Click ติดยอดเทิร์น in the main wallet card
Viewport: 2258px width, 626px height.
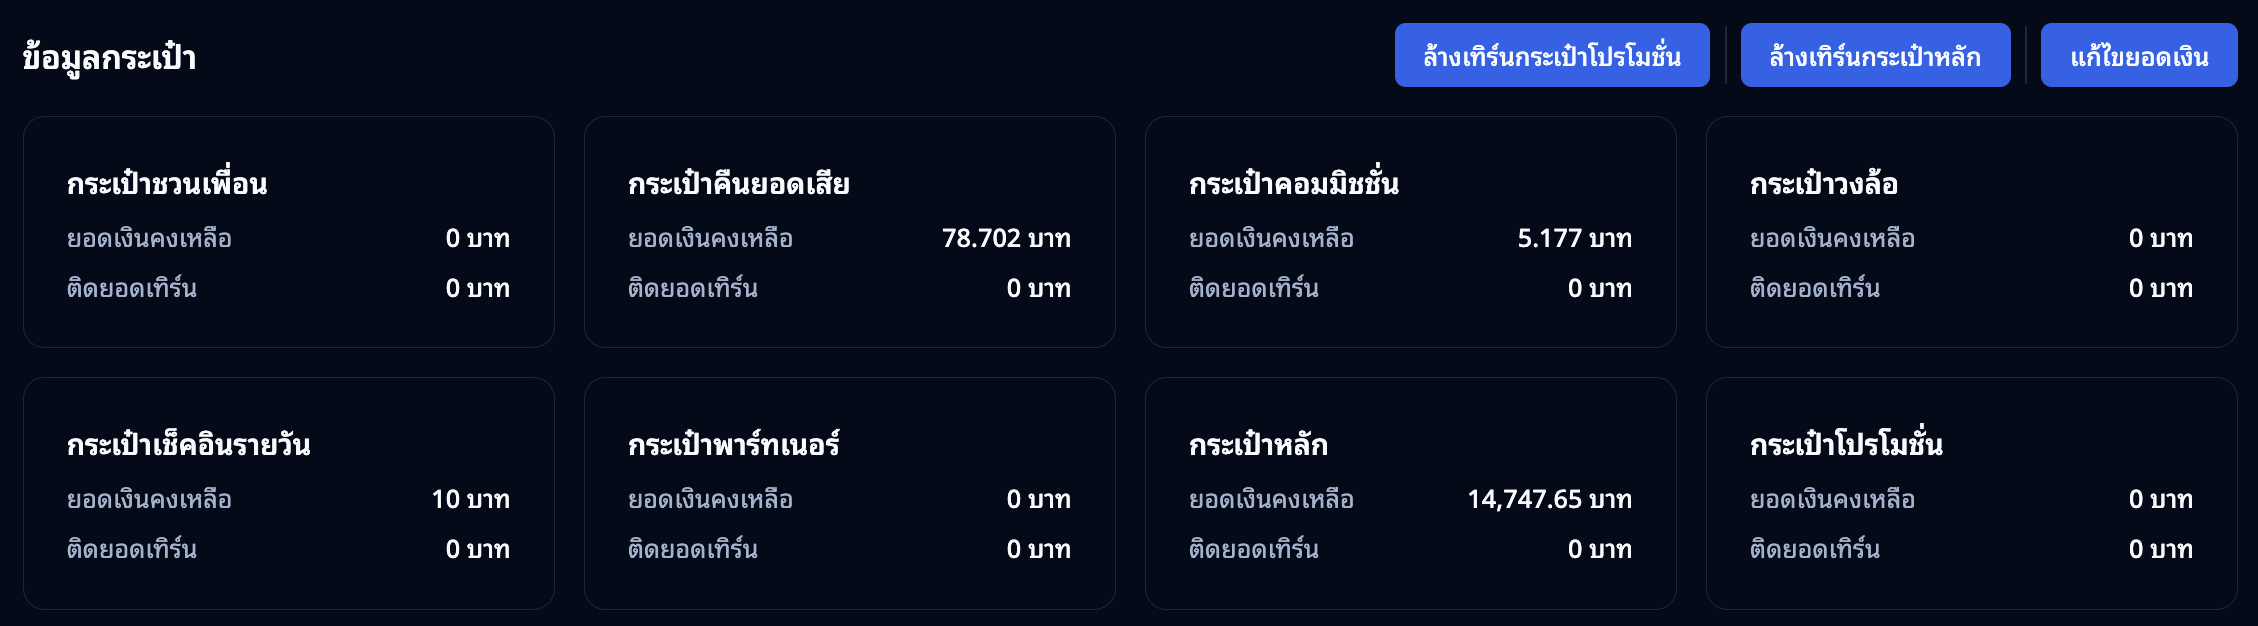(1253, 549)
